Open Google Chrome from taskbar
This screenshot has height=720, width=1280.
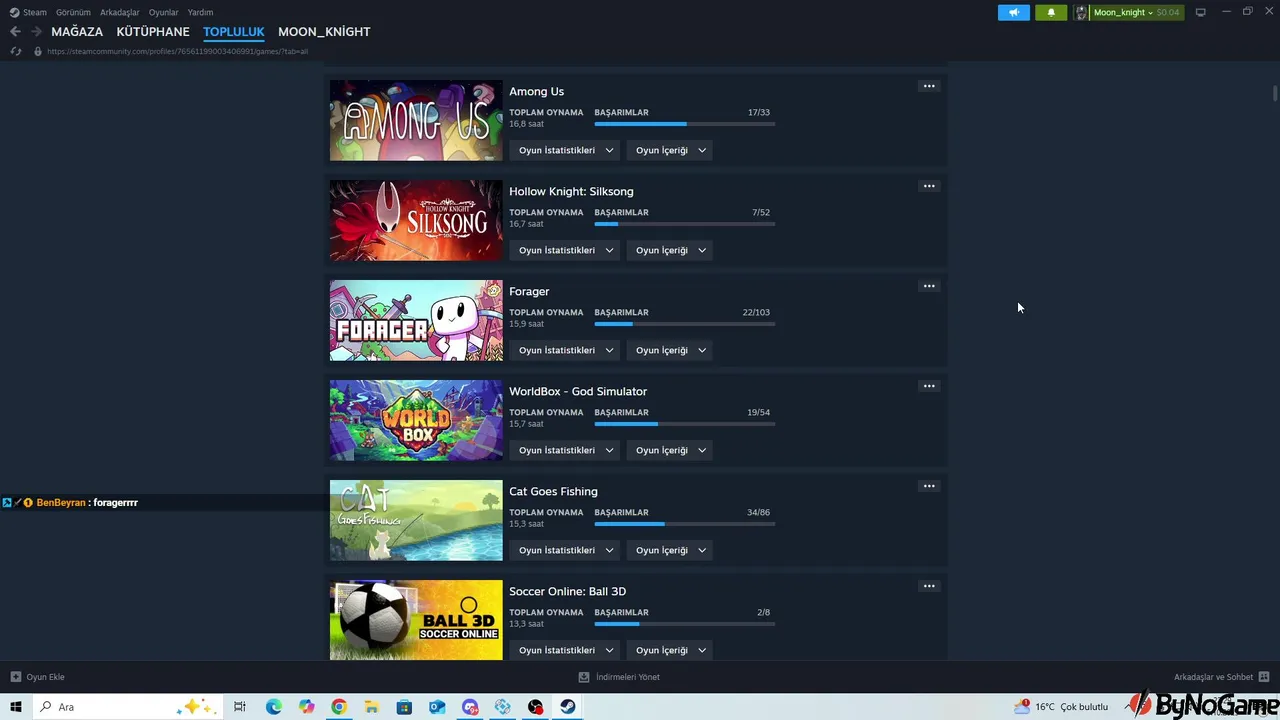click(339, 707)
